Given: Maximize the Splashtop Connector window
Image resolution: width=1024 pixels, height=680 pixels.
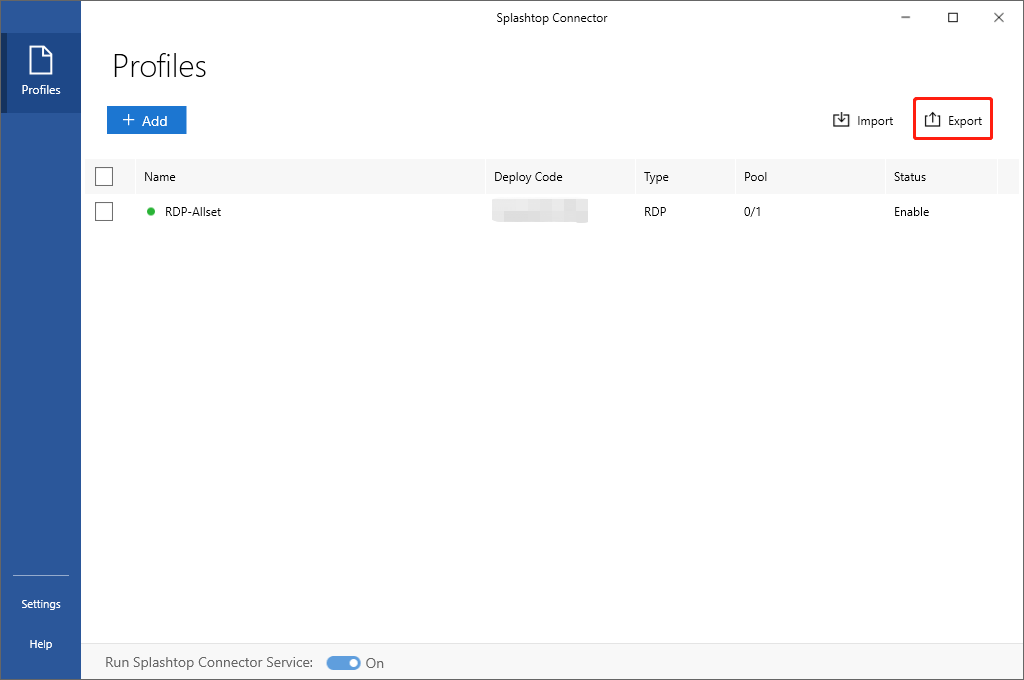Looking at the screenshot, I should pos(953,18).
